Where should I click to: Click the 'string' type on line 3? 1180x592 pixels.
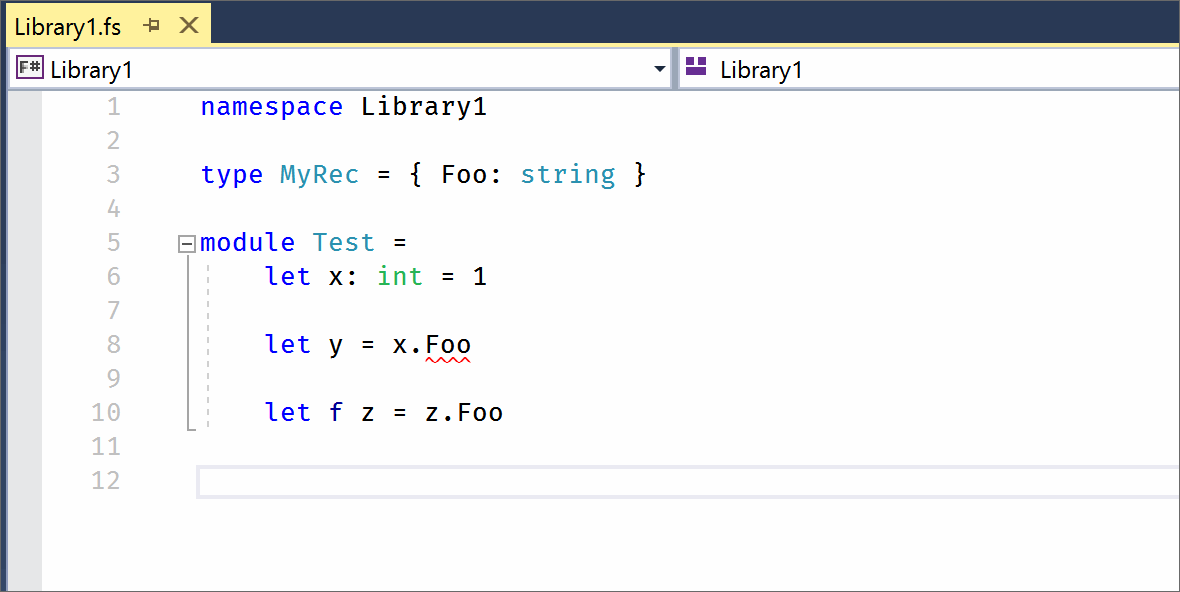pos(567,175)
